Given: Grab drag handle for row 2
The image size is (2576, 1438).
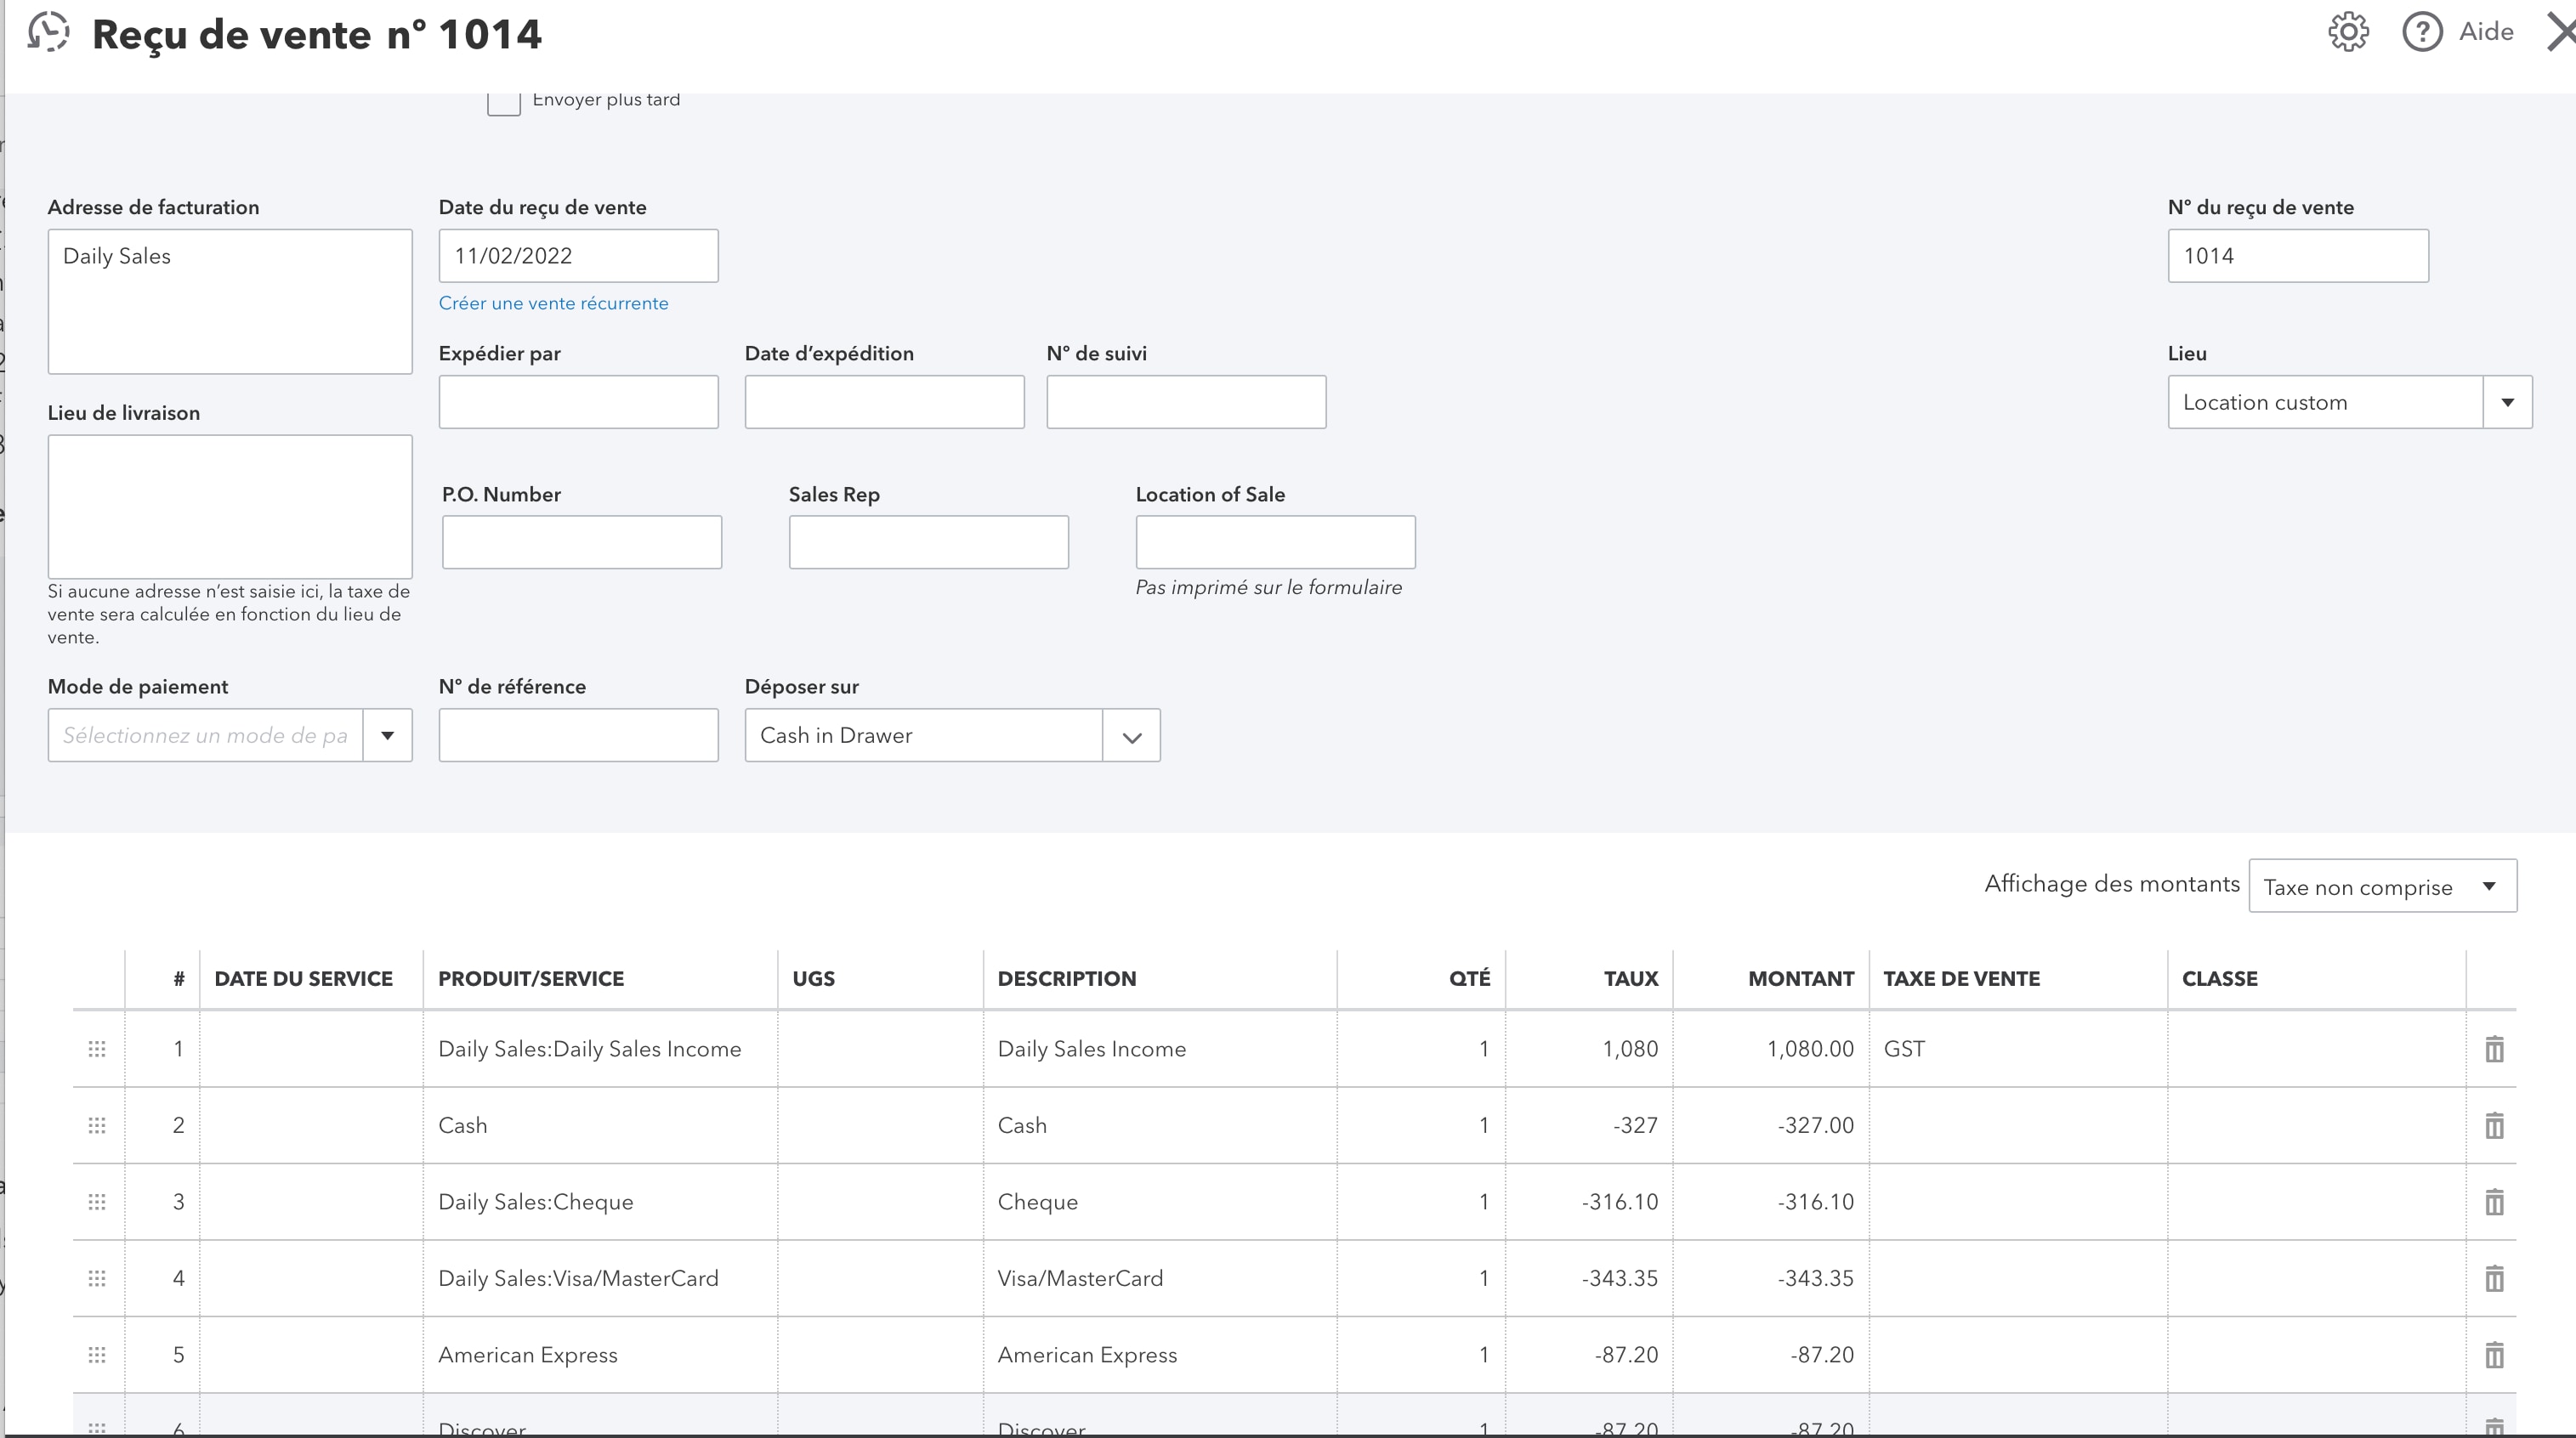Looking at the screenshot, I should click(x=97, y=1125).
